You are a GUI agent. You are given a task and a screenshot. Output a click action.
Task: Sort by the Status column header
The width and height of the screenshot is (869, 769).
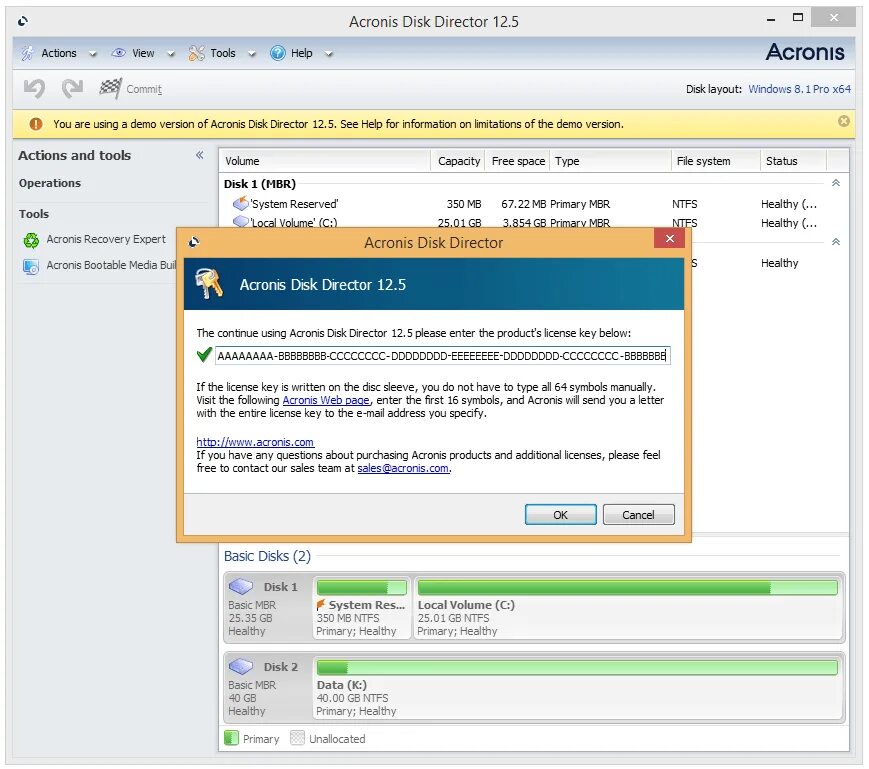click(793, 161)
